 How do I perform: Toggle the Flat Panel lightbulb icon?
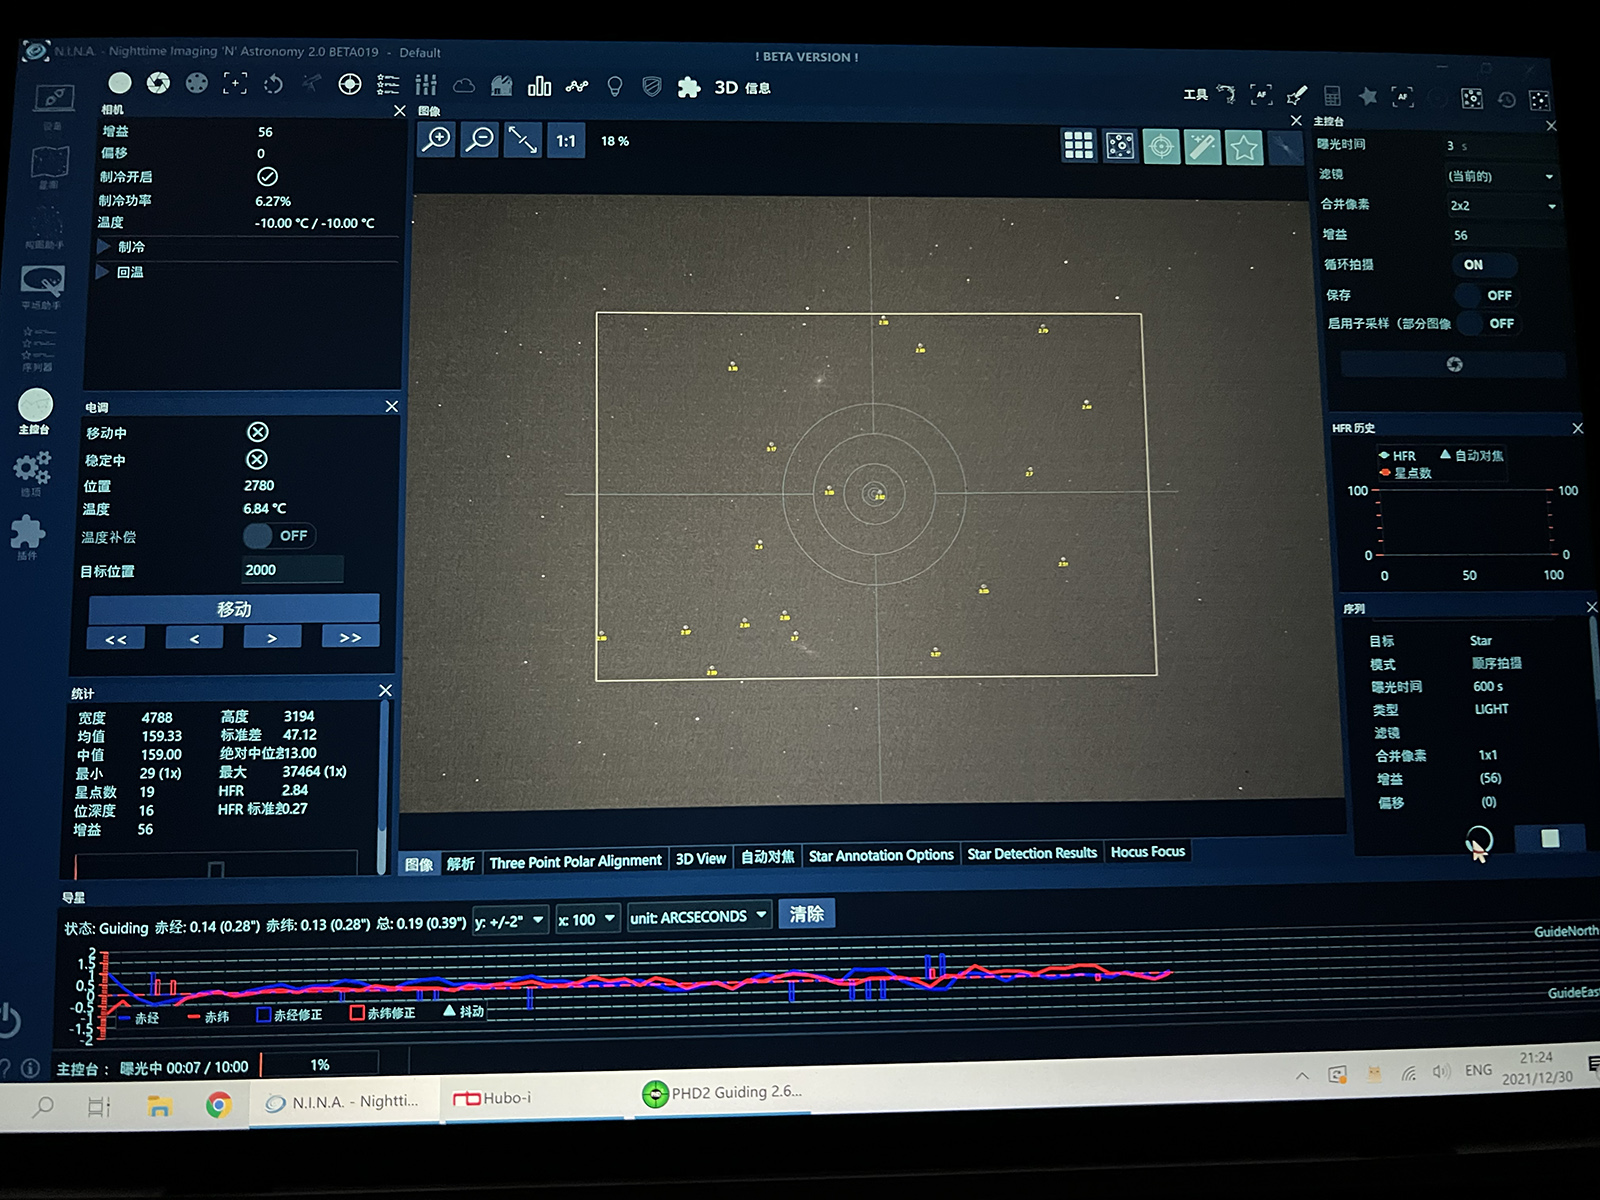click(615, 87)
